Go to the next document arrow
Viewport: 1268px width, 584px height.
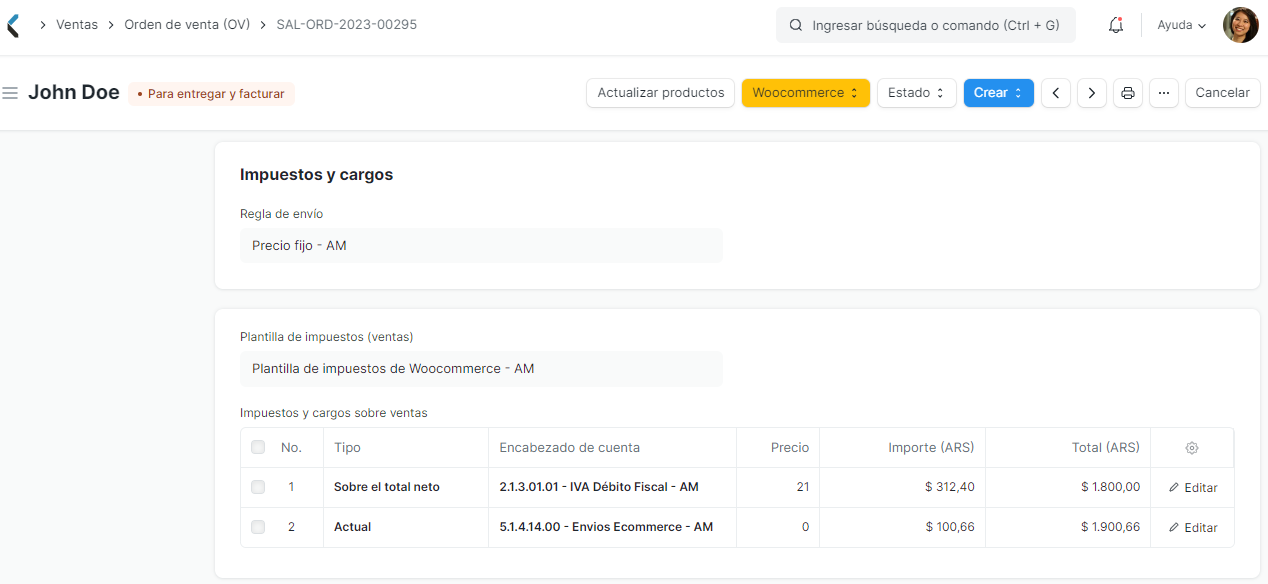[x=1092, y=93]
